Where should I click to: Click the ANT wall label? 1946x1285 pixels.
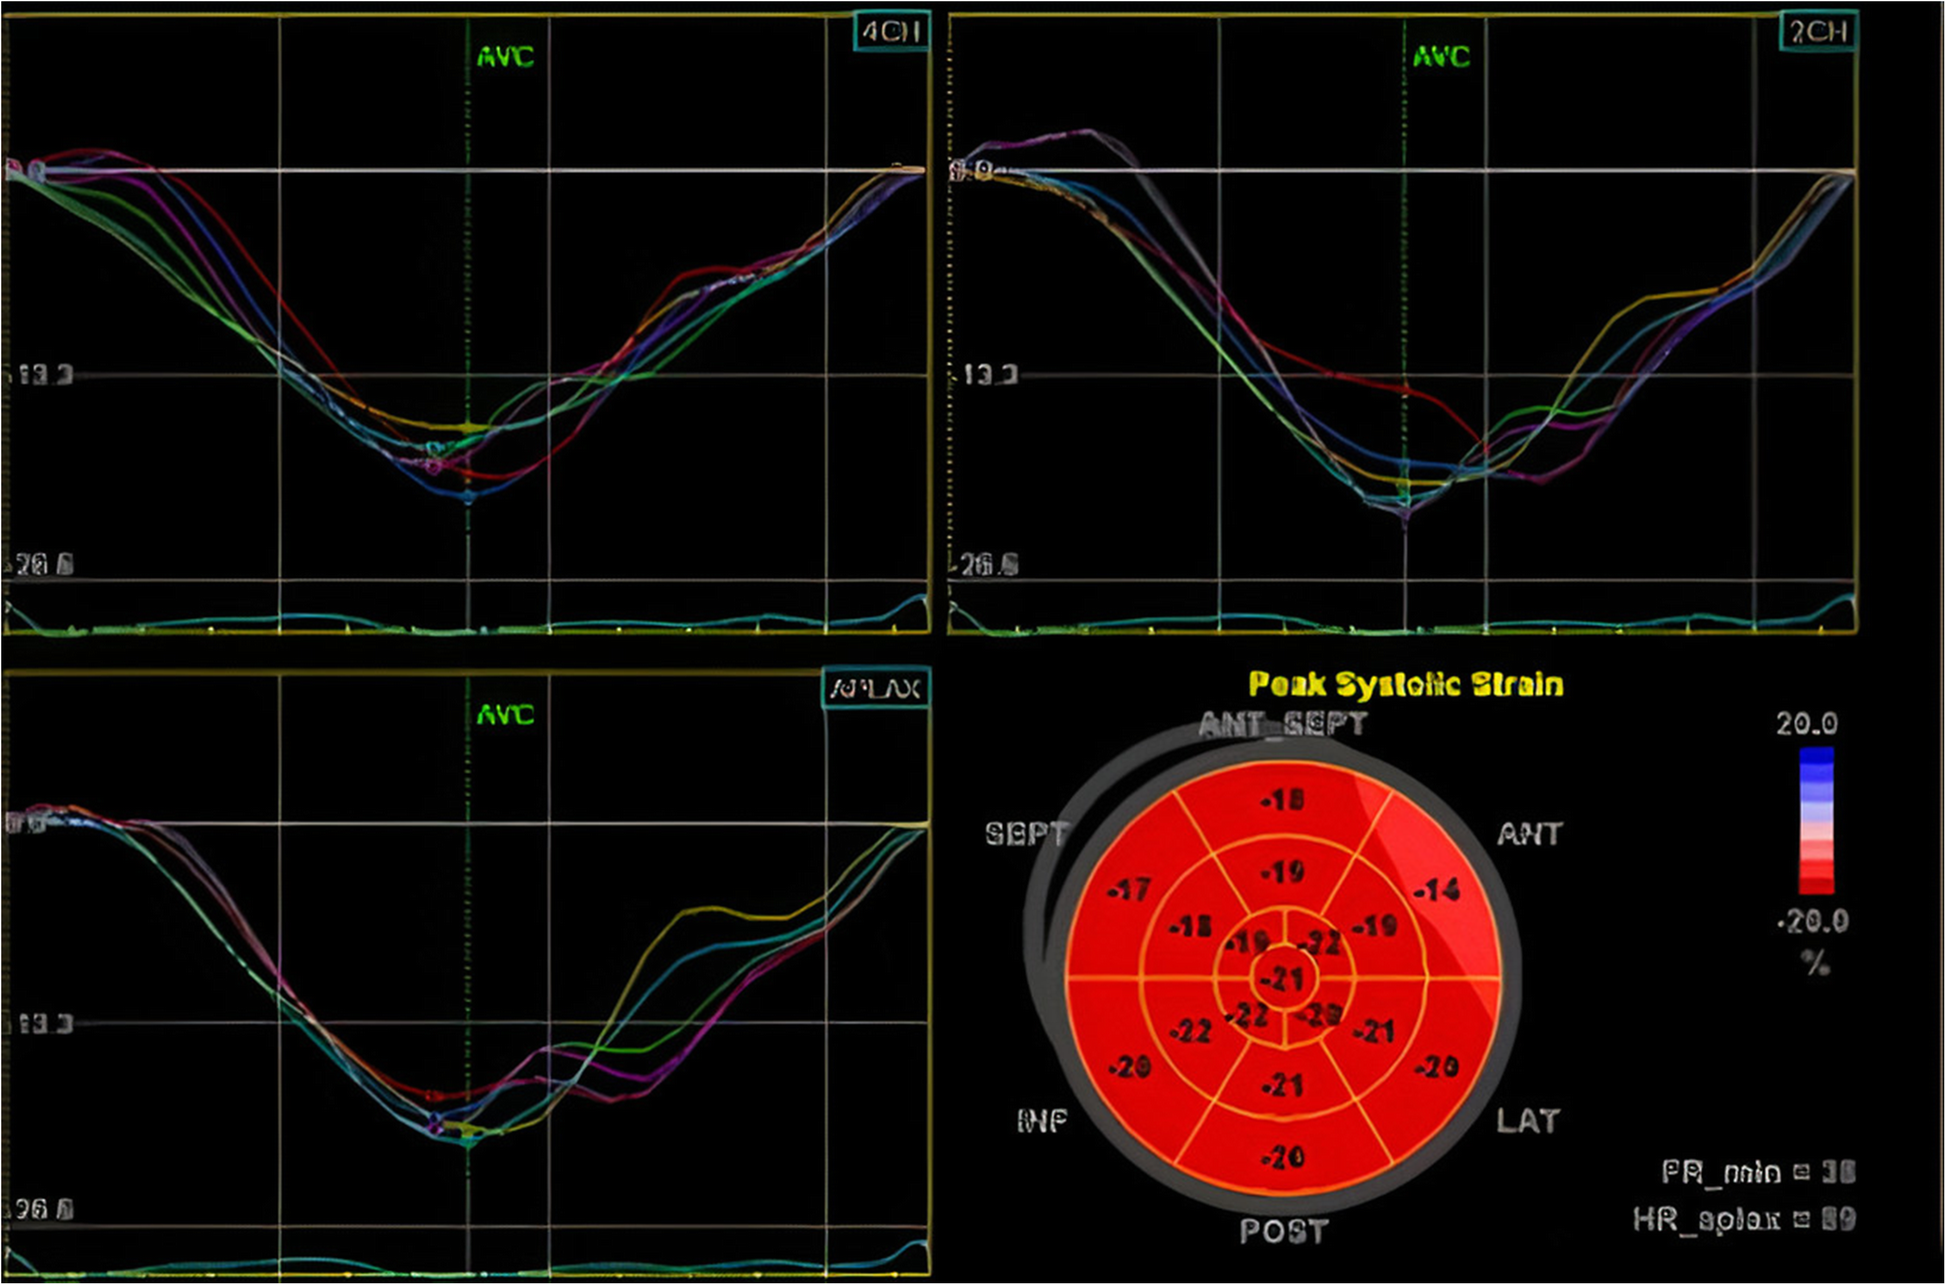(x=1529, y=833)
